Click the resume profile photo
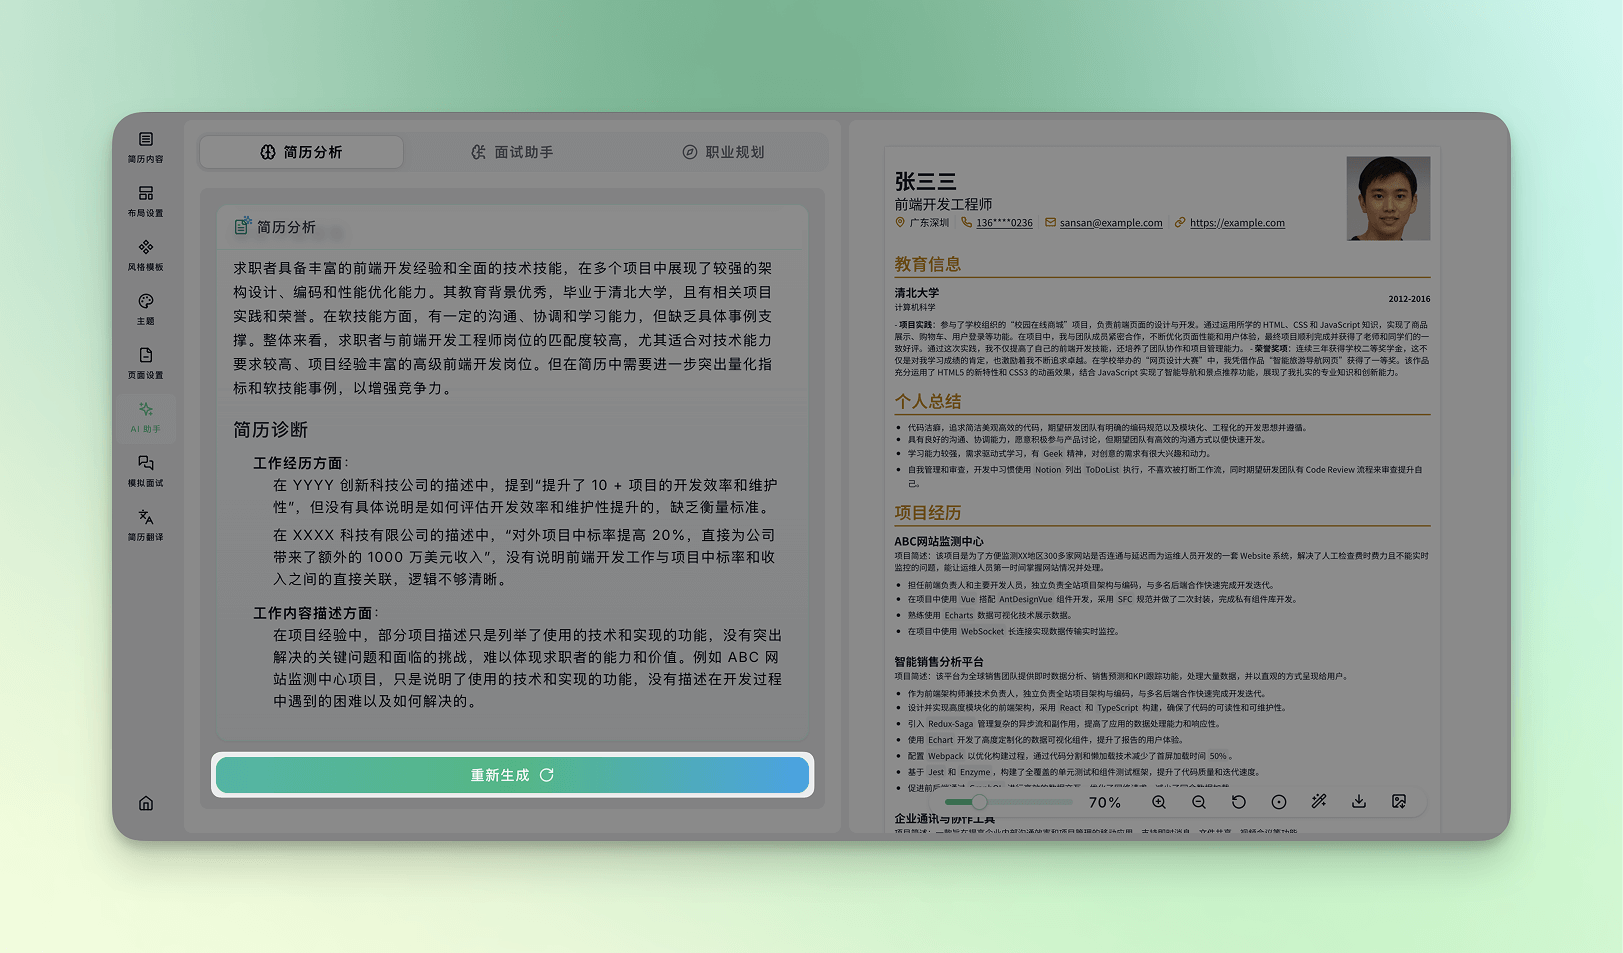This screenshot has height=953, width=1623. tap(1388, 198)
